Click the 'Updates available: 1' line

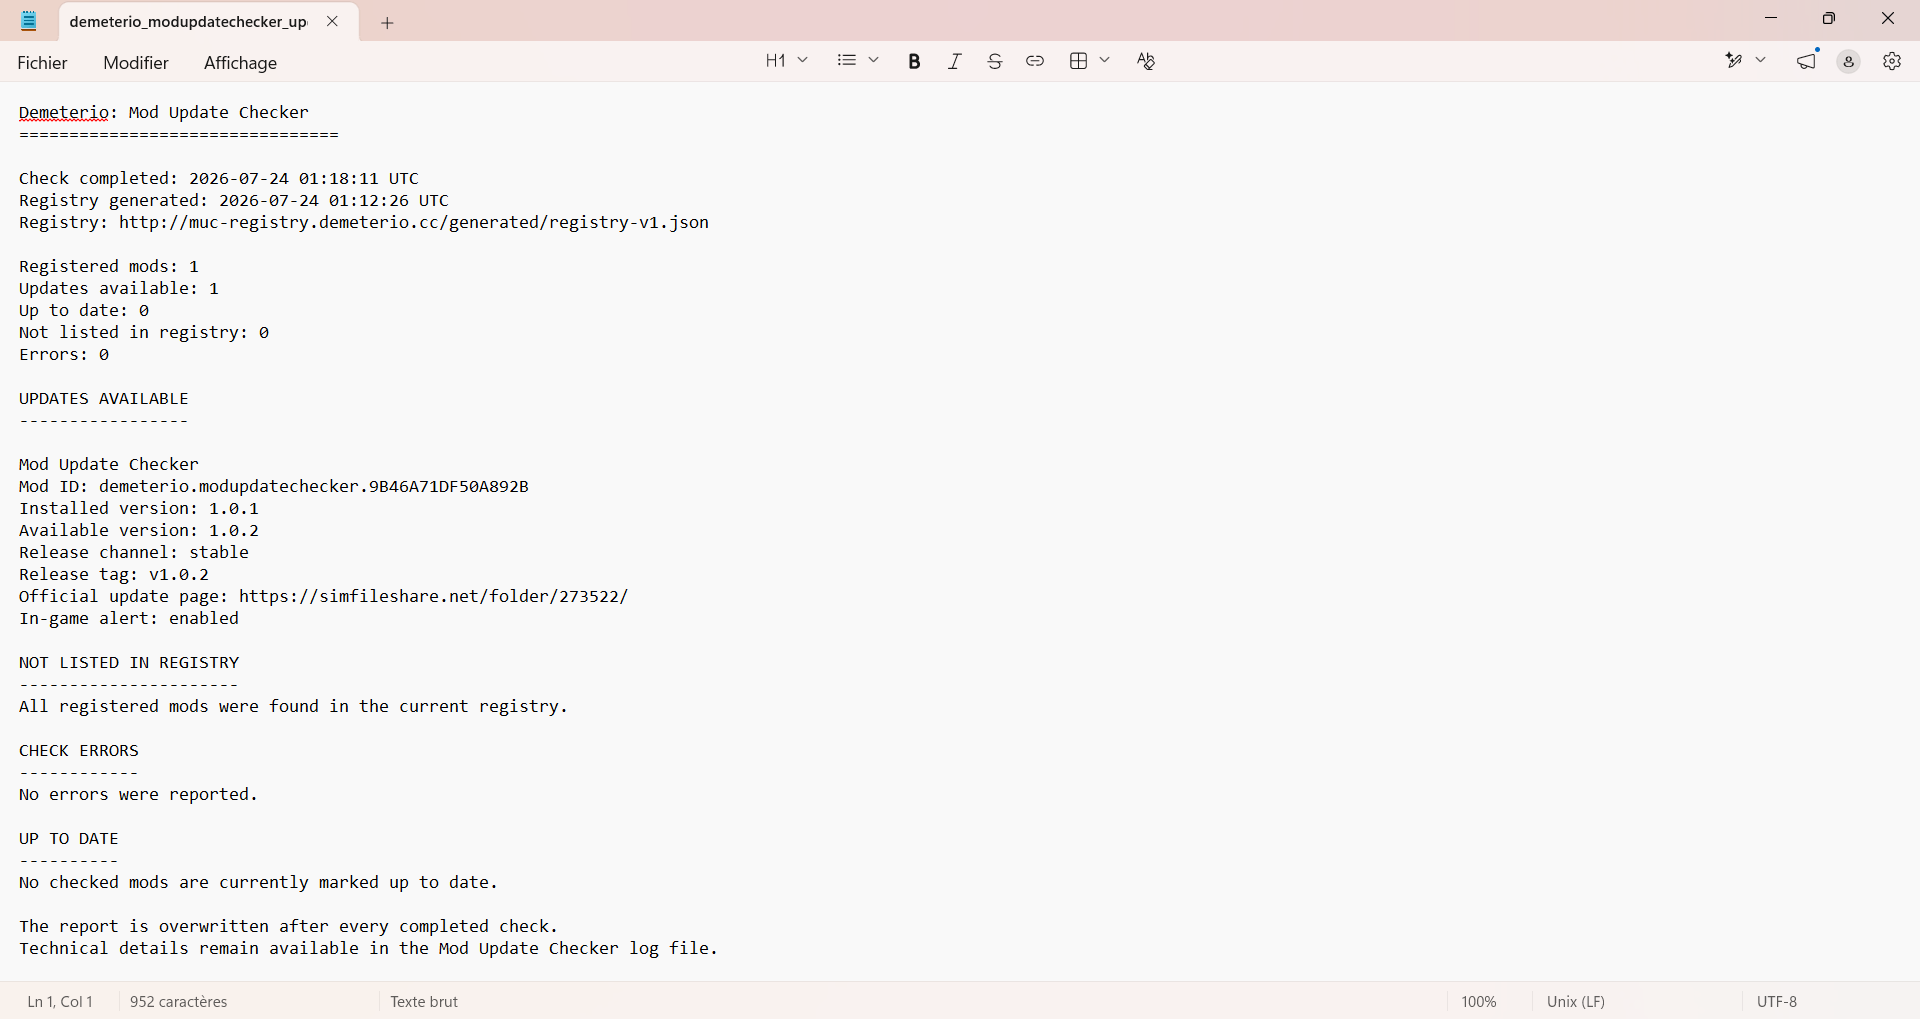[119, 289]
